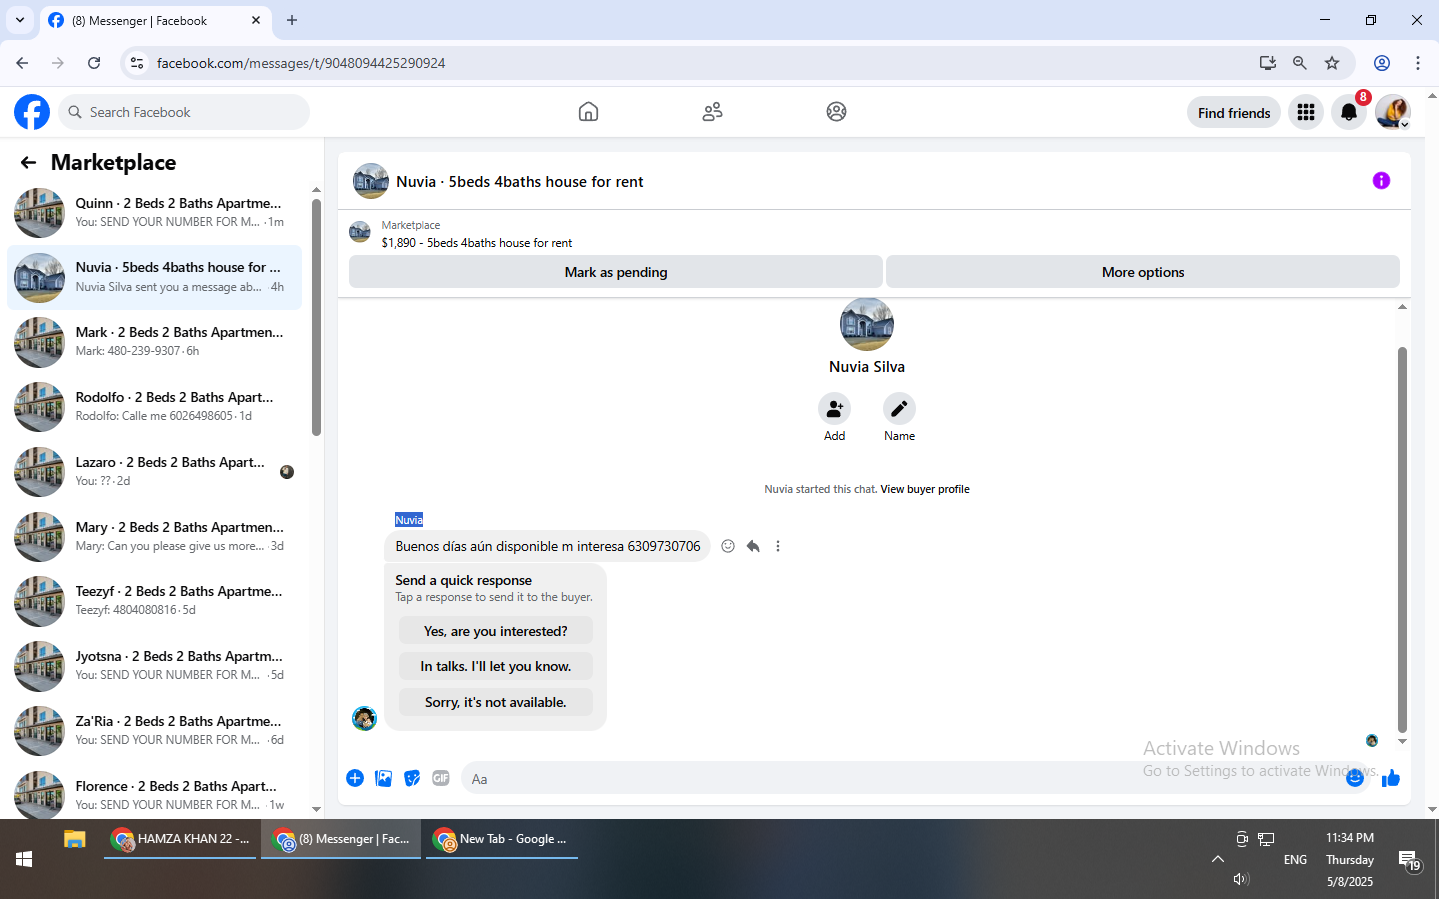Open the tab search dropdown arrow
The width and height of the screenshot is (1439, 899).
point(20,20)
